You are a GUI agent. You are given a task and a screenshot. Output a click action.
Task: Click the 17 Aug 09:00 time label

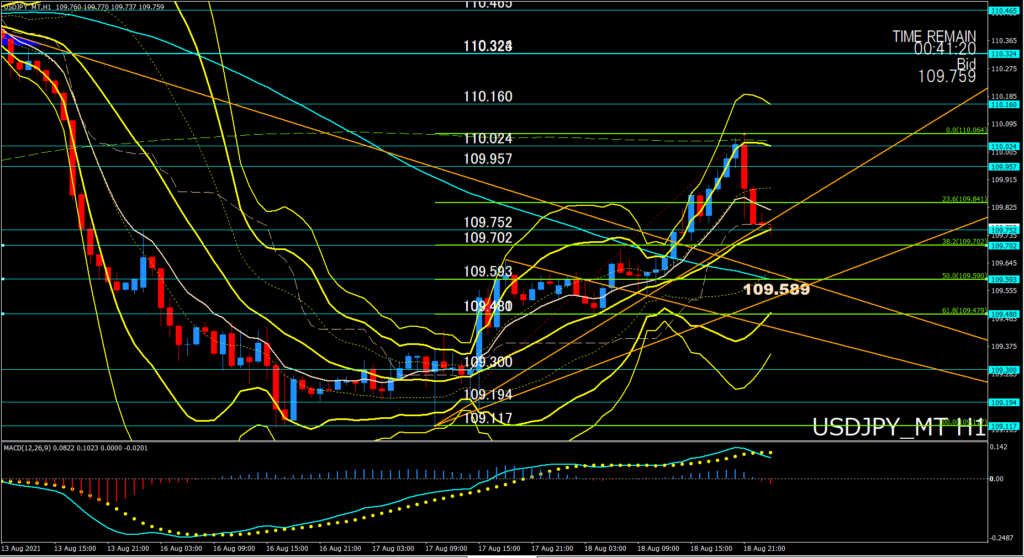pos(446,549)
